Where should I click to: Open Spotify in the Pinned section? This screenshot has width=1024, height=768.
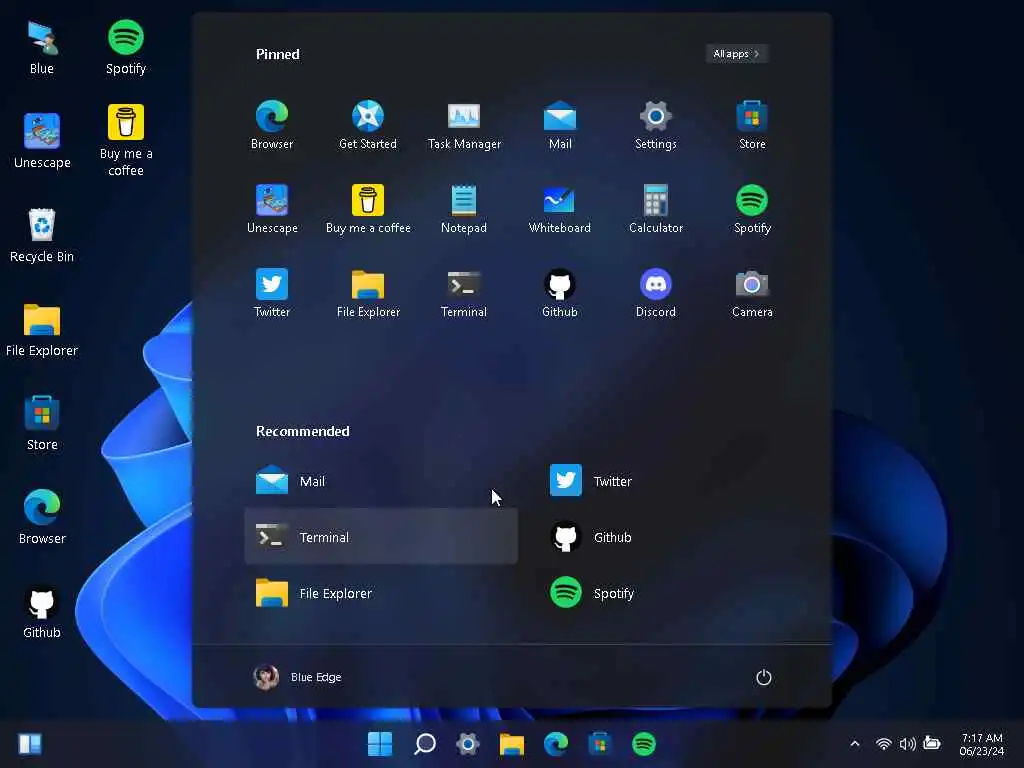752,209
